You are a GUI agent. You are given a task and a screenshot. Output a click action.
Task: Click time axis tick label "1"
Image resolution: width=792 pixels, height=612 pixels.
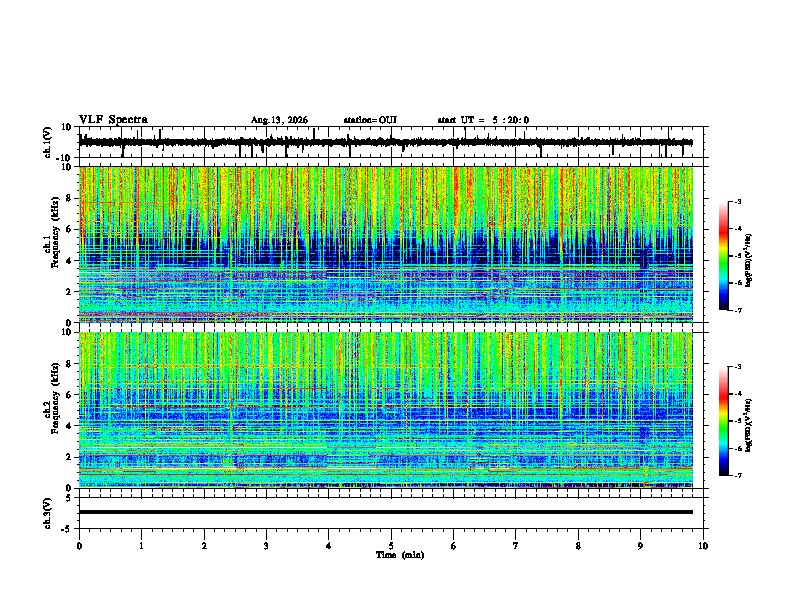tap(141, 546)
